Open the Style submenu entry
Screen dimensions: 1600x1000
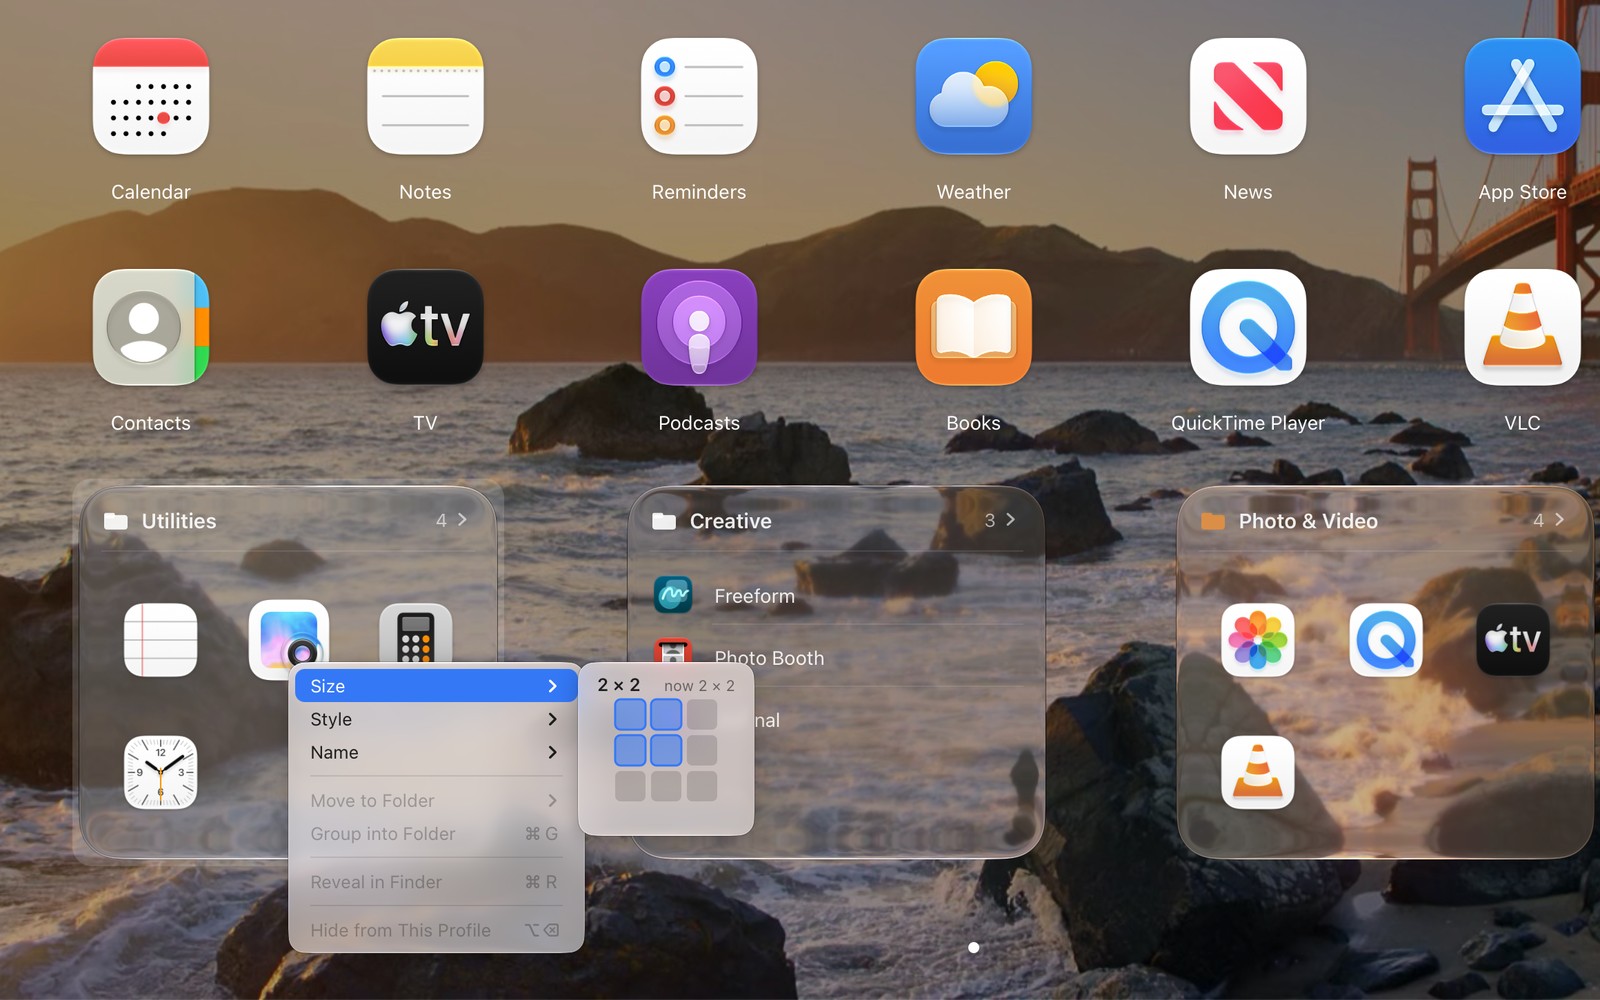(x=436, y=719)
